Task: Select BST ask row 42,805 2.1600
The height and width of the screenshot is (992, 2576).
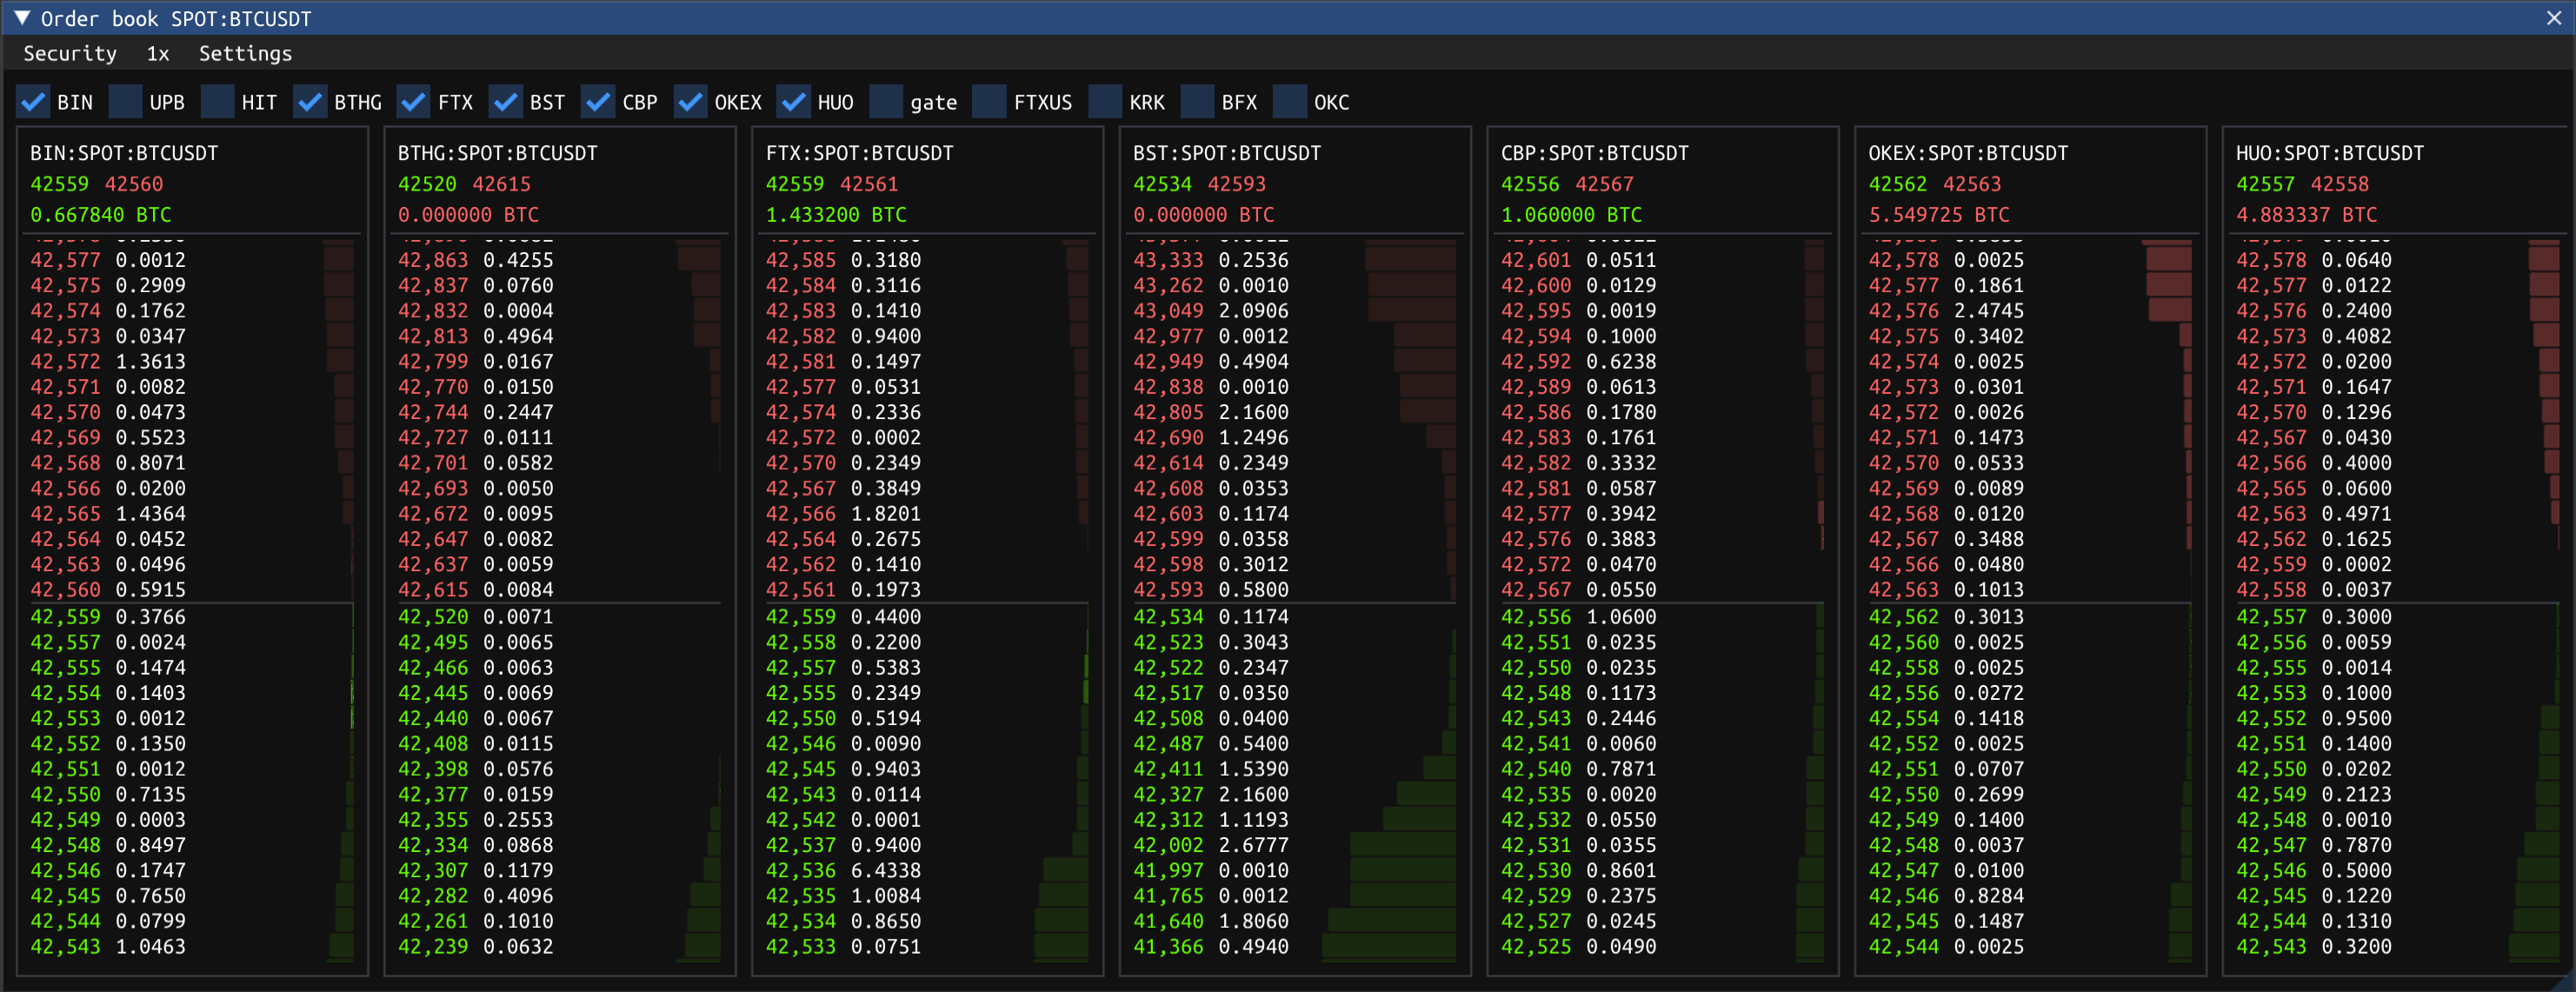Action: [x=1294, y=412]
